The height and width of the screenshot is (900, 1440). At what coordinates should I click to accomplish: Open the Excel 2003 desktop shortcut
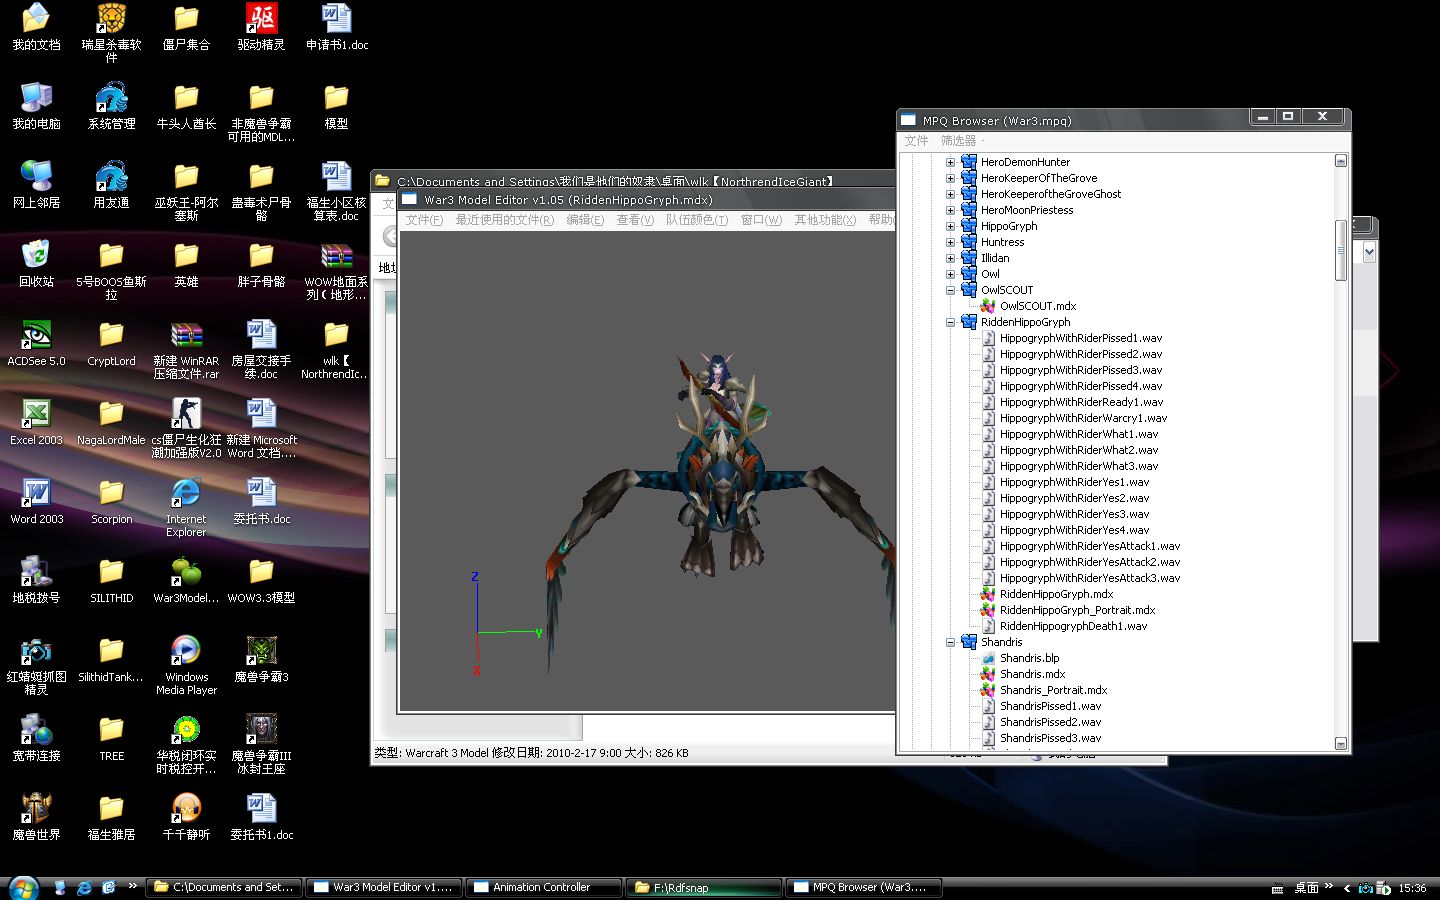36,421
